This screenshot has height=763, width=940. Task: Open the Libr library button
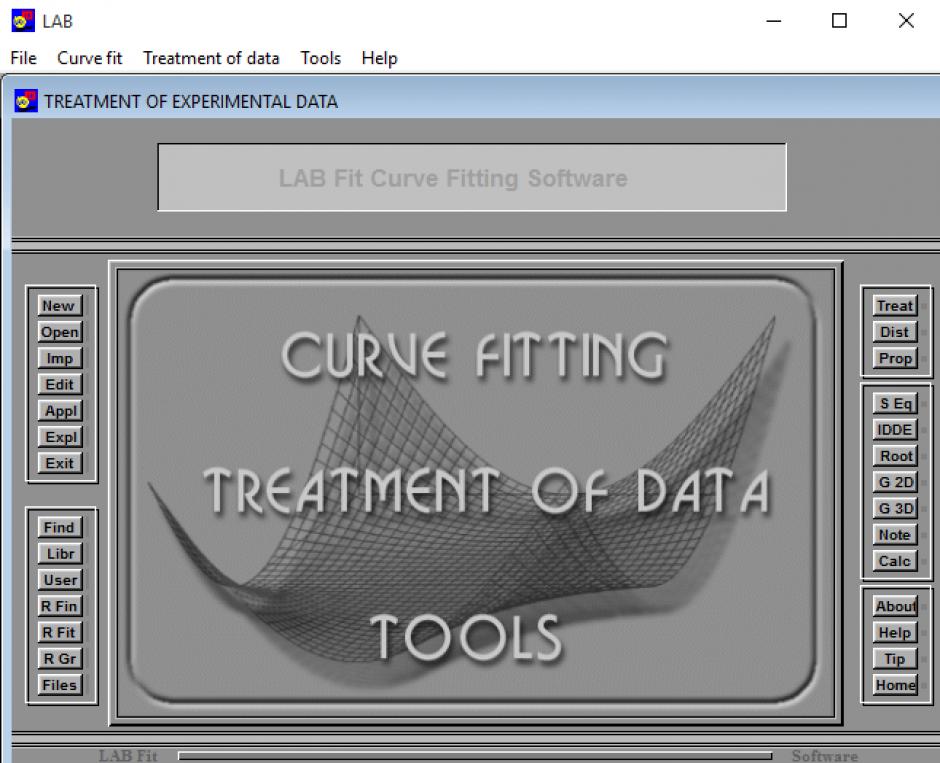coord(59,554)
